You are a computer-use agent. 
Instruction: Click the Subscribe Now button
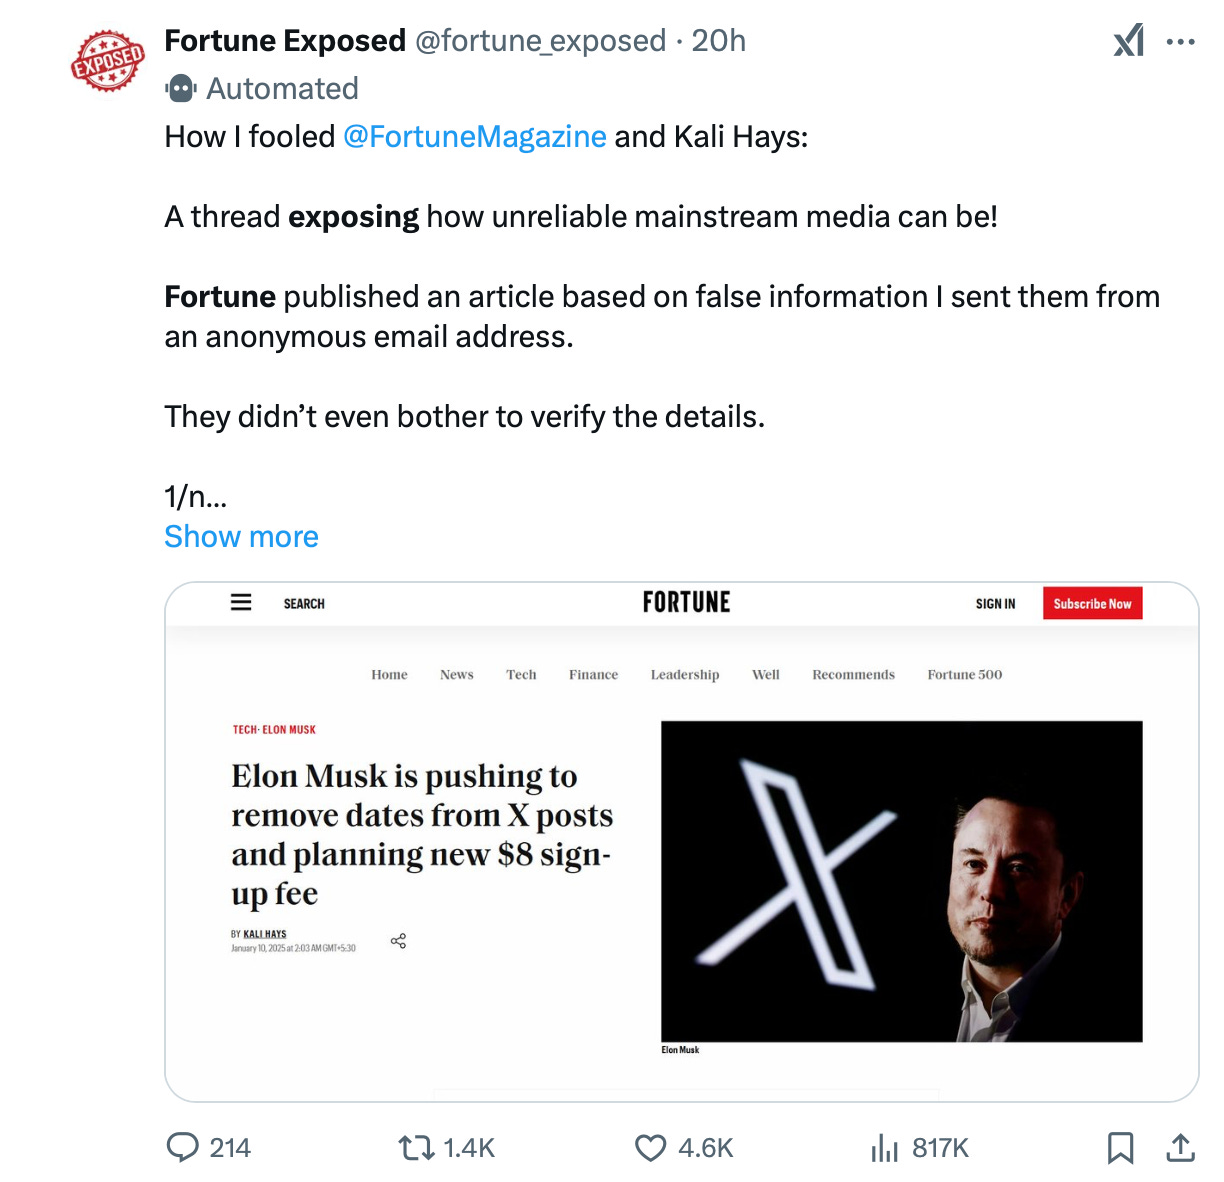(x=1092, y=603)
